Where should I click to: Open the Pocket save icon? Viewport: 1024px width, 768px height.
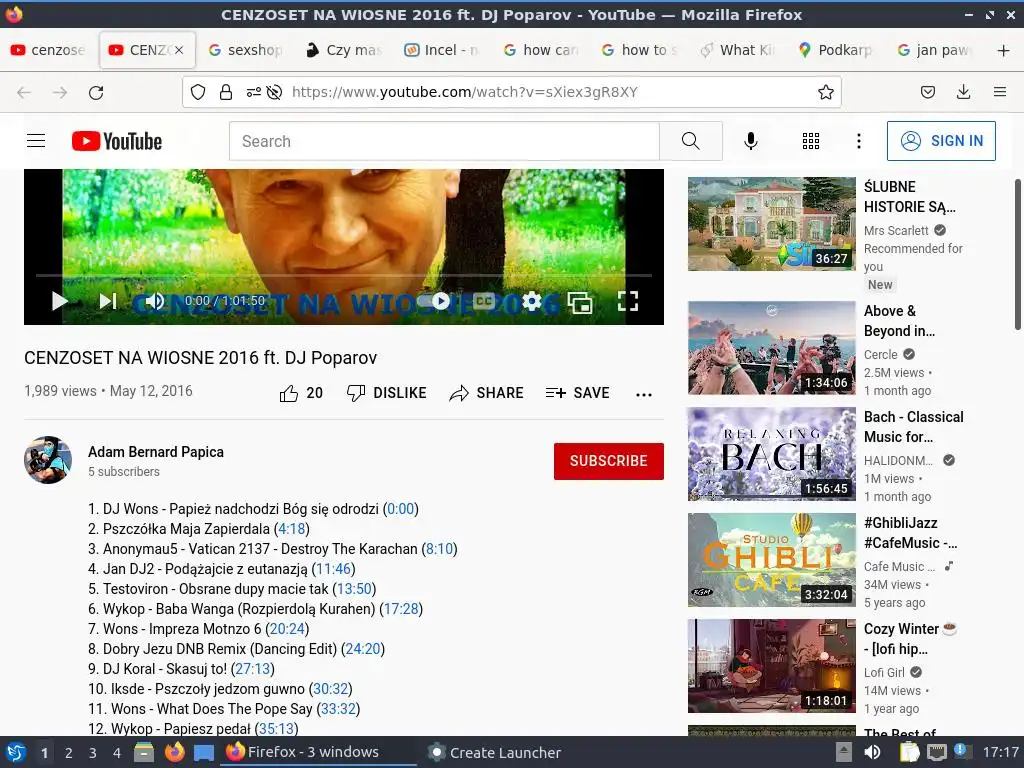[927, 92]
